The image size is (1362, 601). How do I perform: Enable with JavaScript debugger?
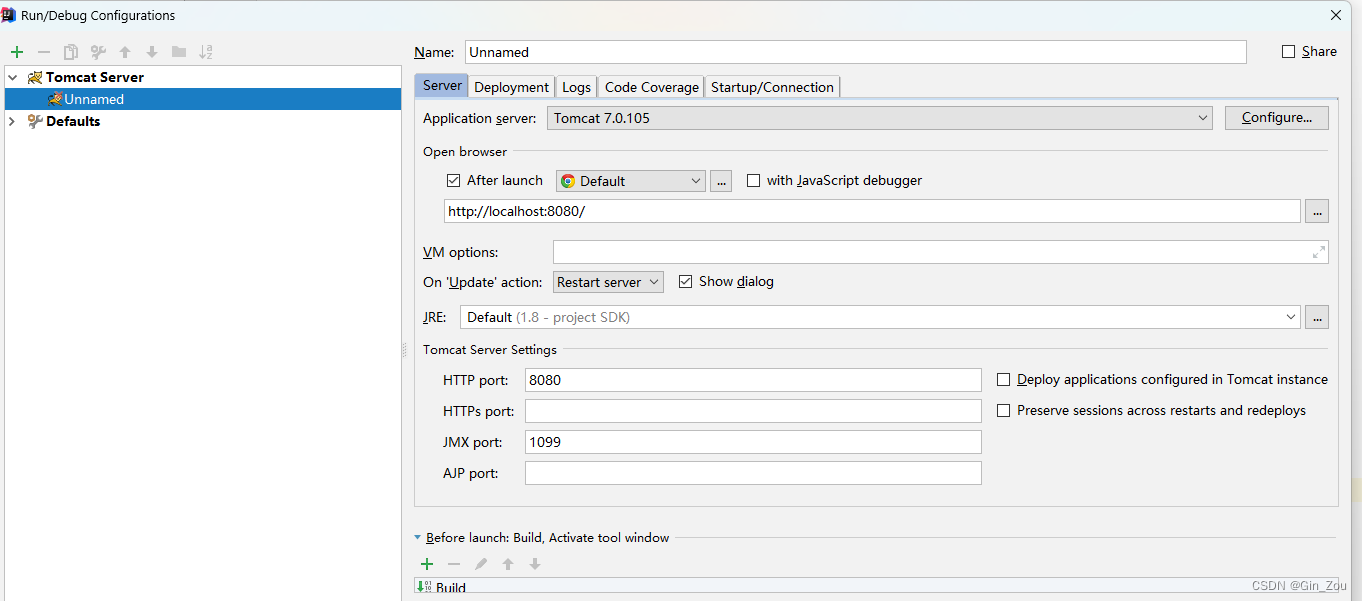(753, 181)
